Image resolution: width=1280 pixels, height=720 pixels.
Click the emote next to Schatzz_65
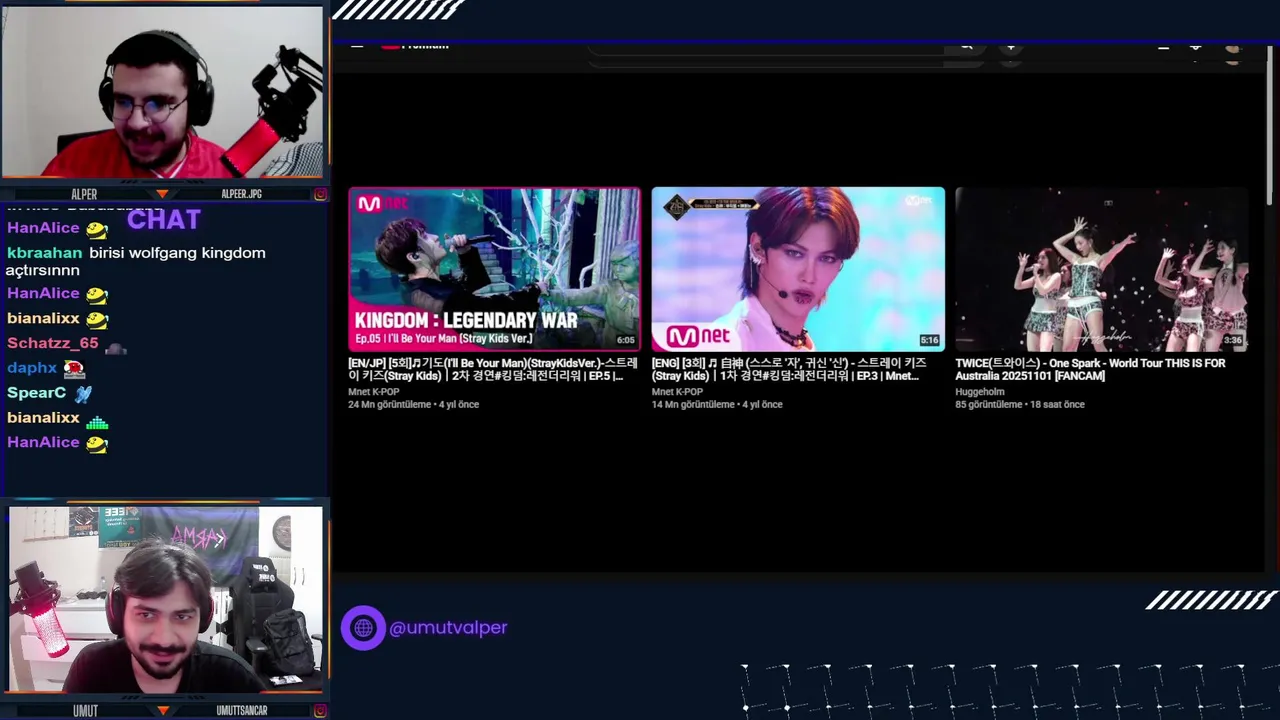tap(116, 347)
